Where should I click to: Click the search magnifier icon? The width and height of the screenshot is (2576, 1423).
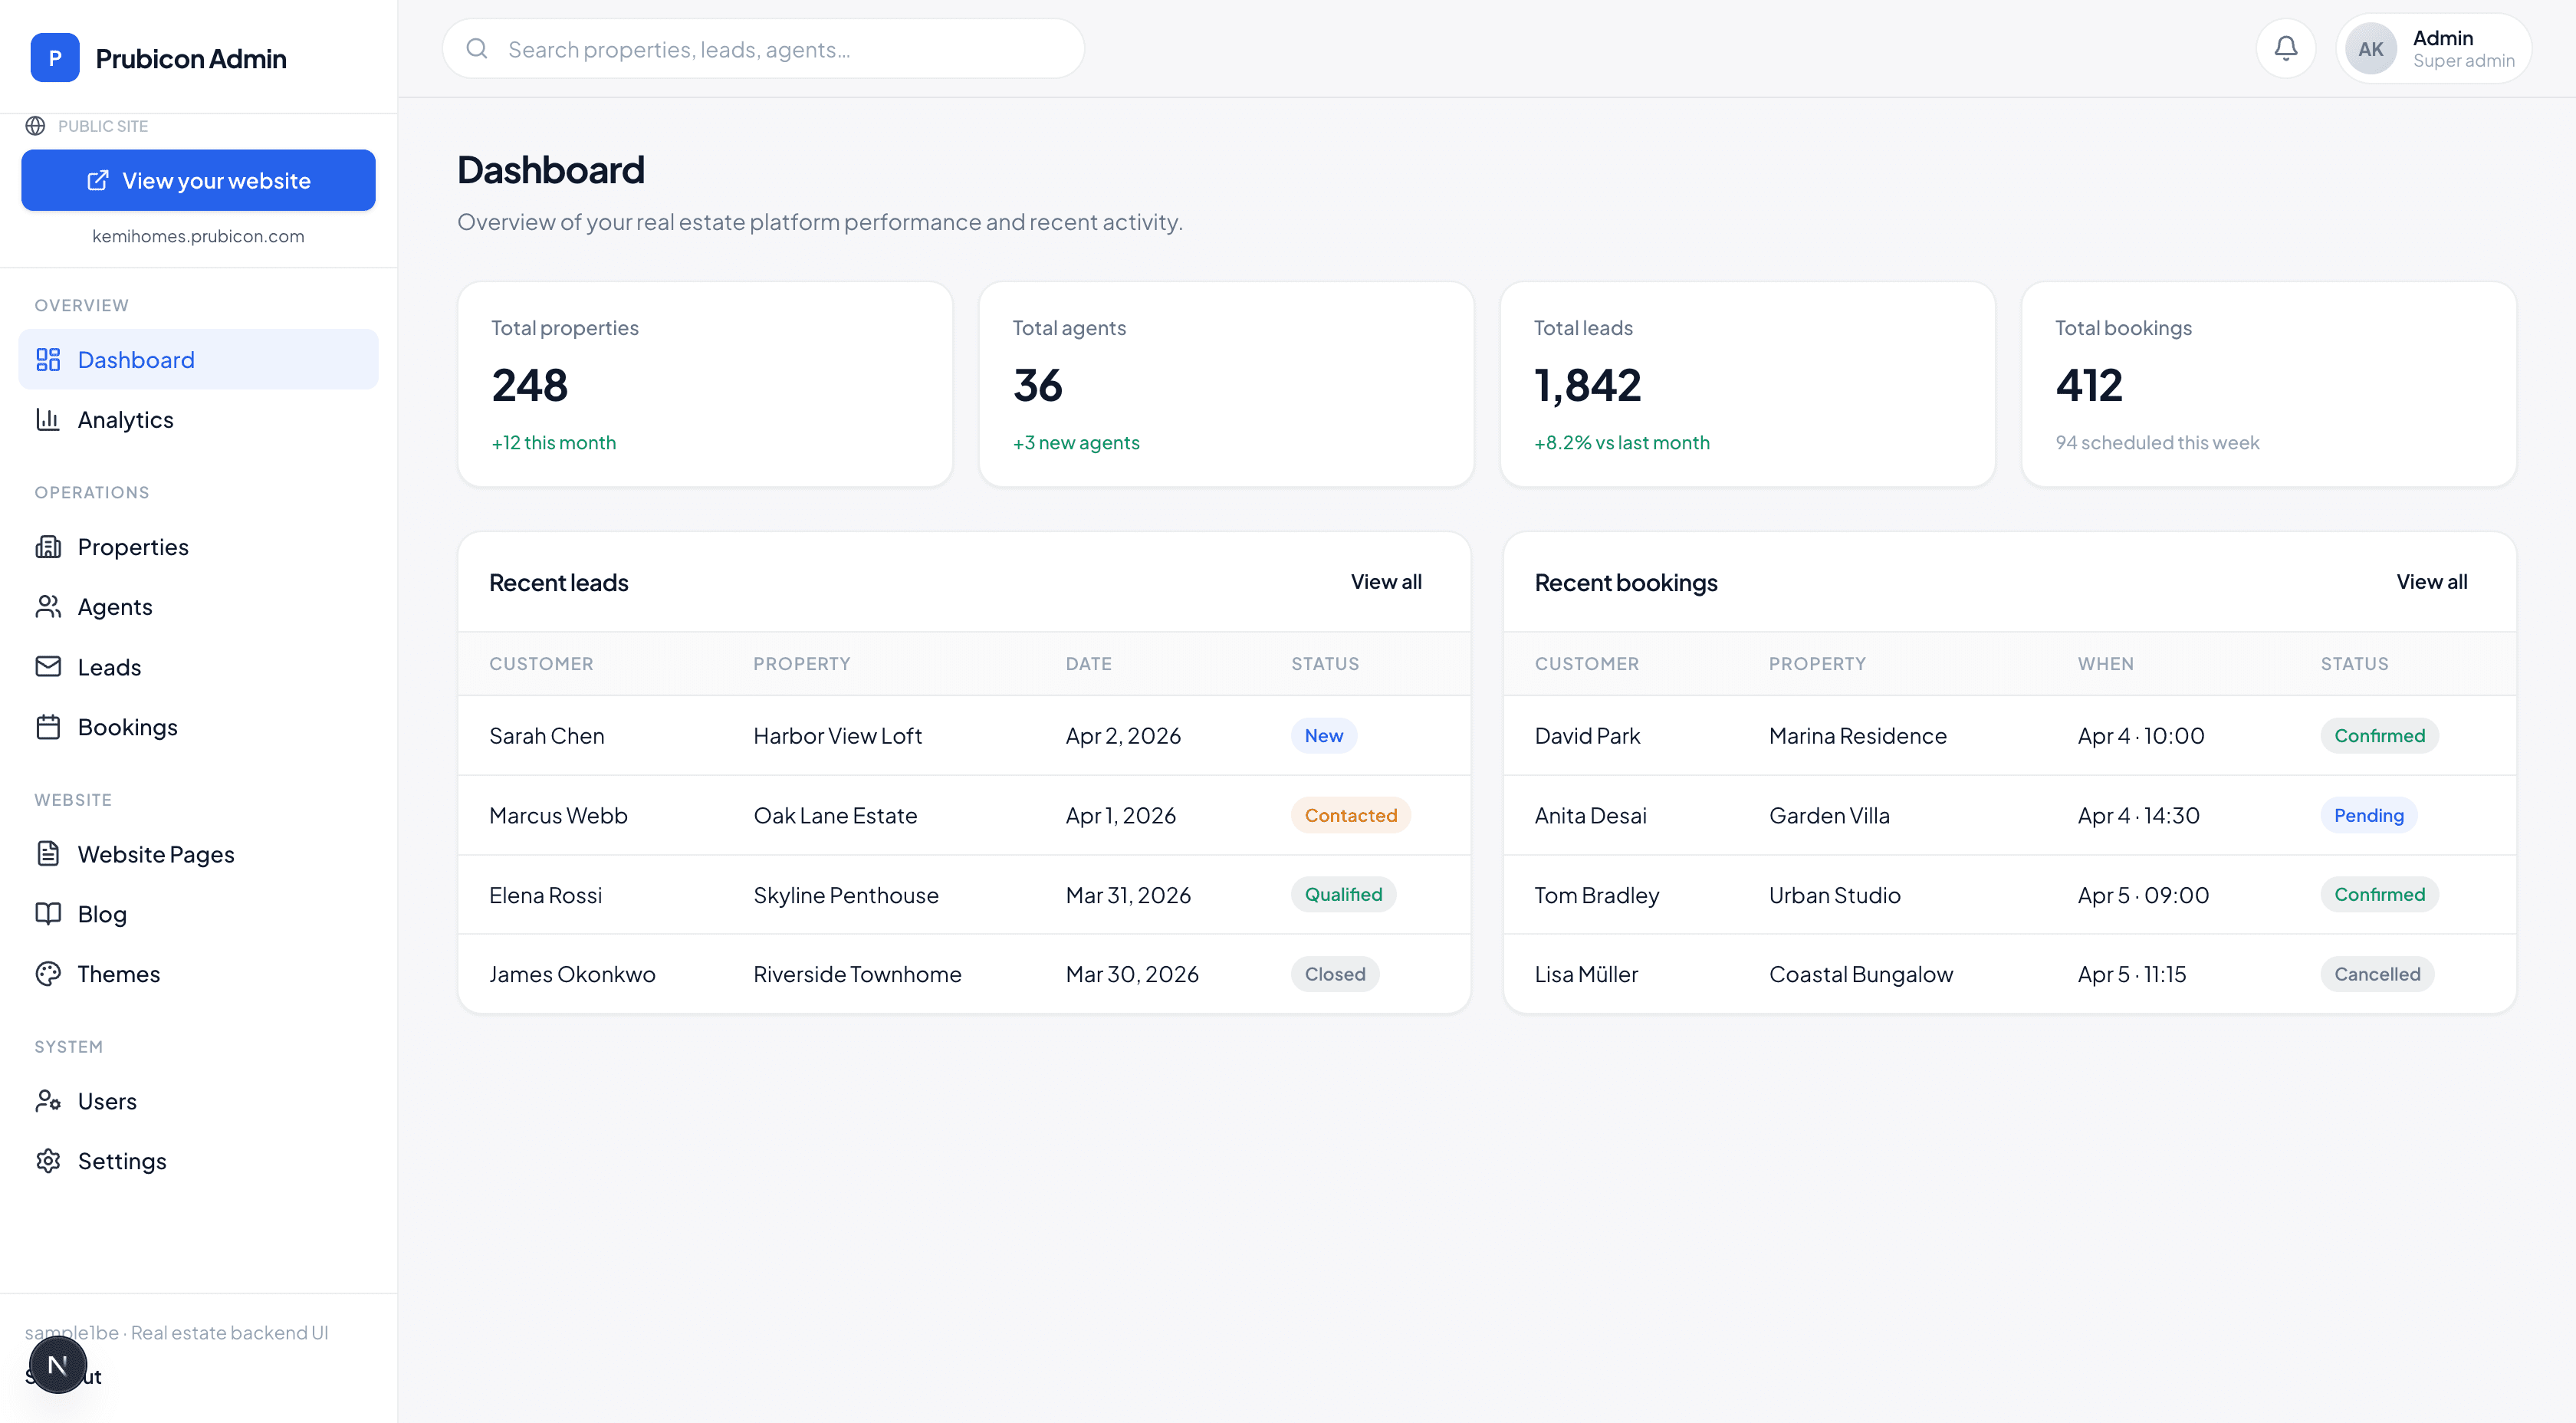[477, 48]
